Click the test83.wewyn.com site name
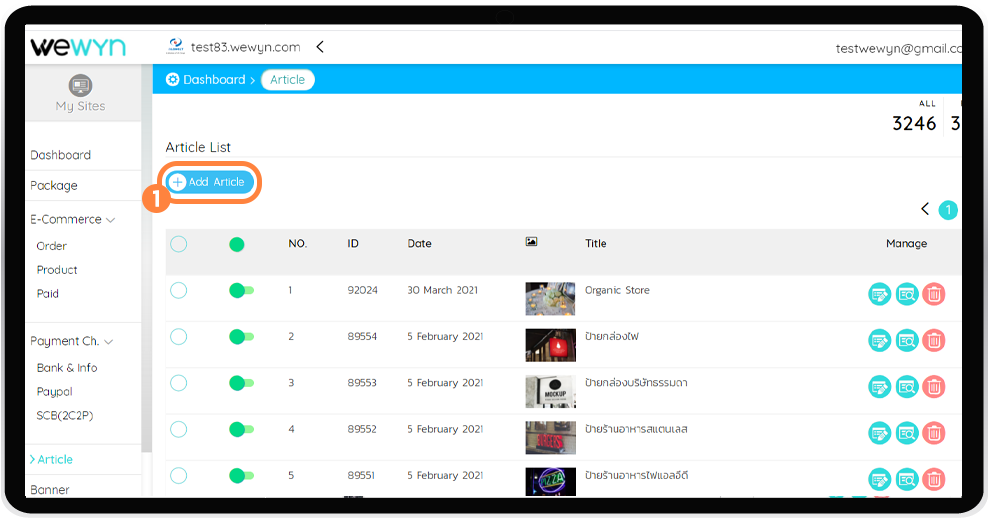 click(x=246, y=47)
